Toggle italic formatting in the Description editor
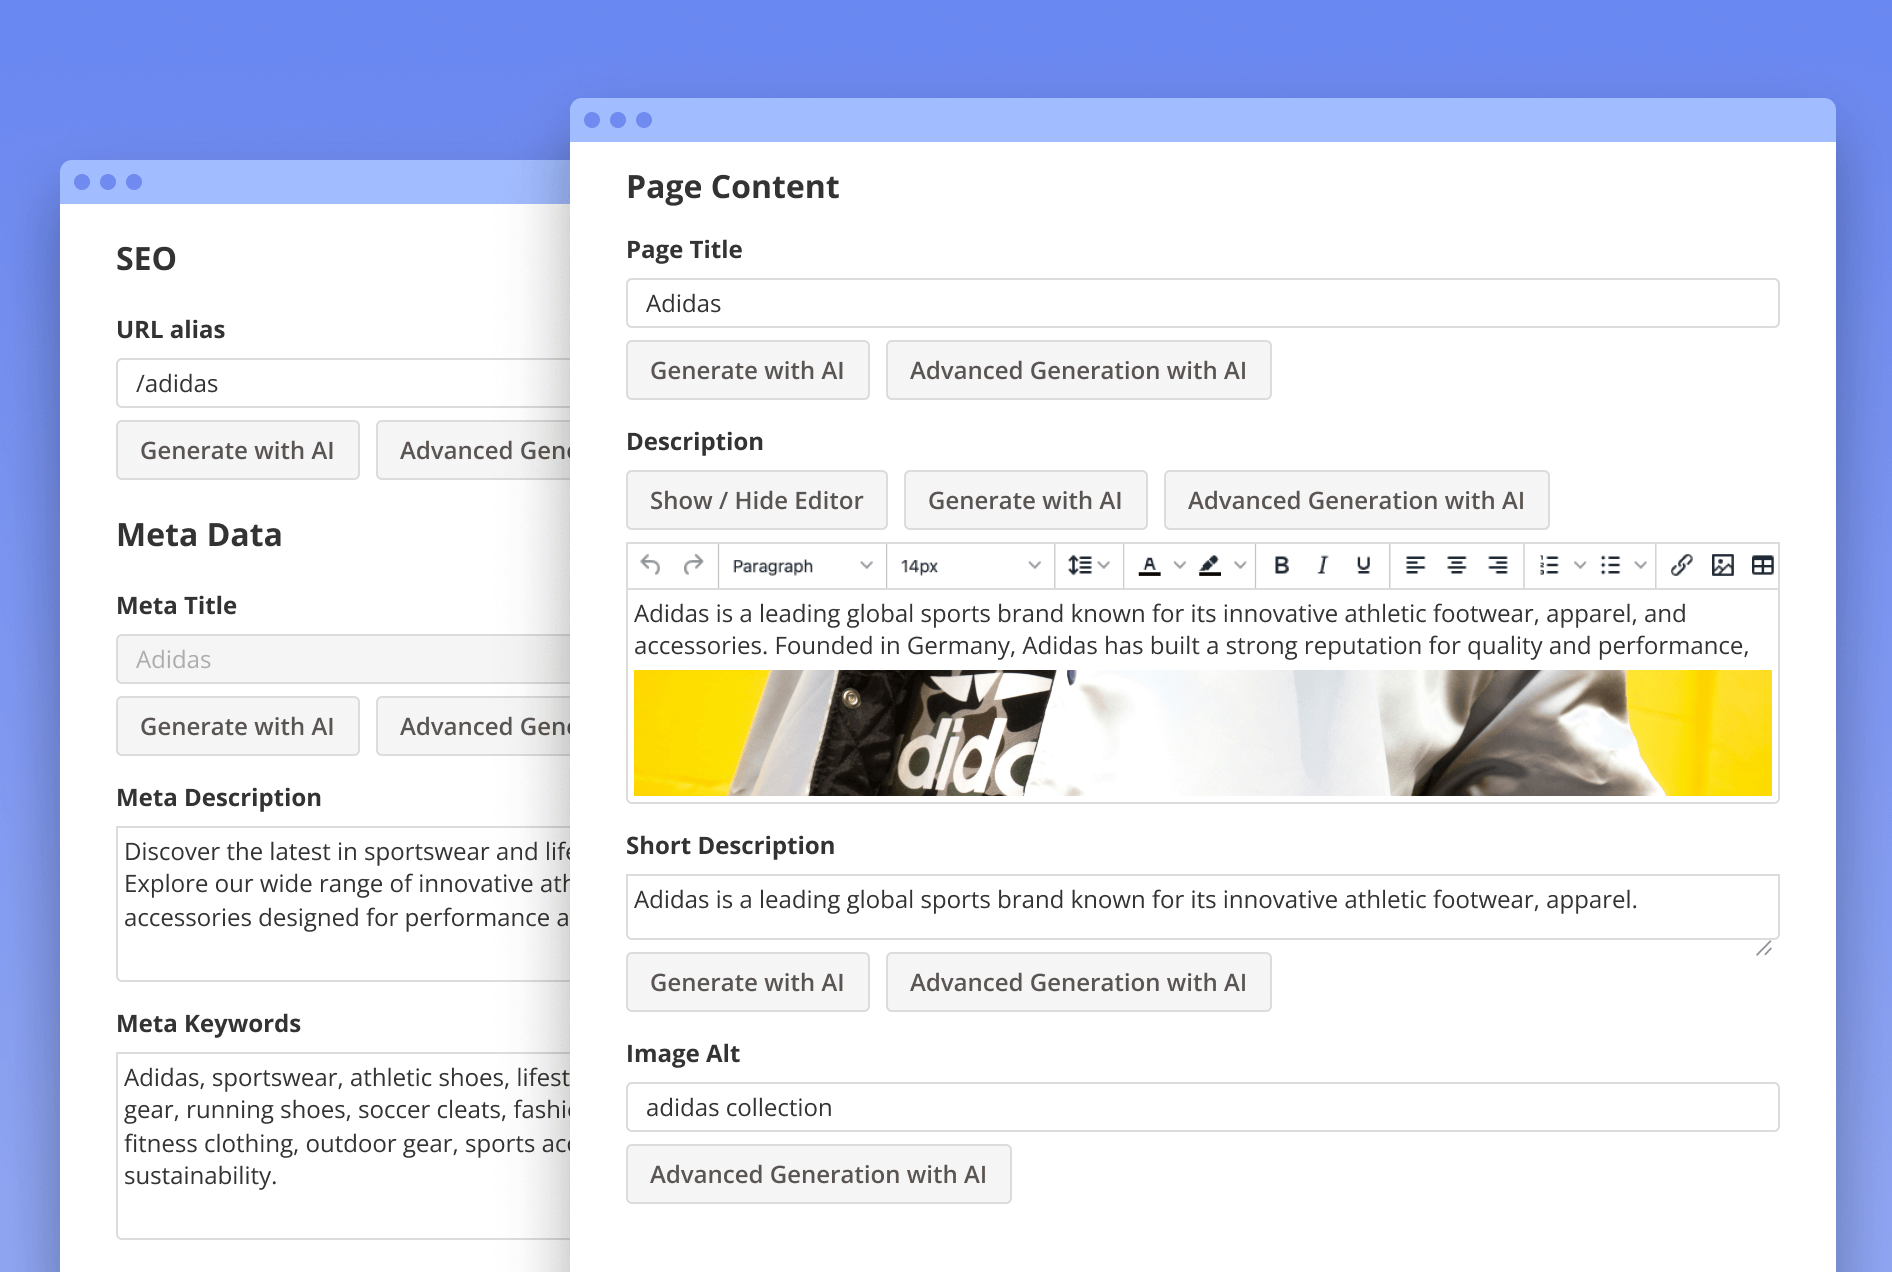 click(1322, 566)
